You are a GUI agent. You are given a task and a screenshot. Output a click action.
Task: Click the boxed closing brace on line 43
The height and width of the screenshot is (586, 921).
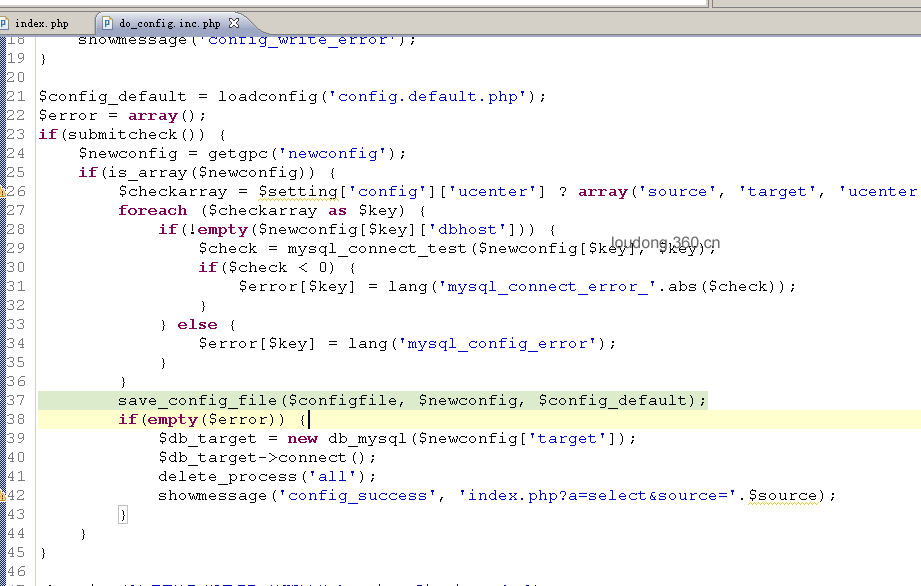123,515
